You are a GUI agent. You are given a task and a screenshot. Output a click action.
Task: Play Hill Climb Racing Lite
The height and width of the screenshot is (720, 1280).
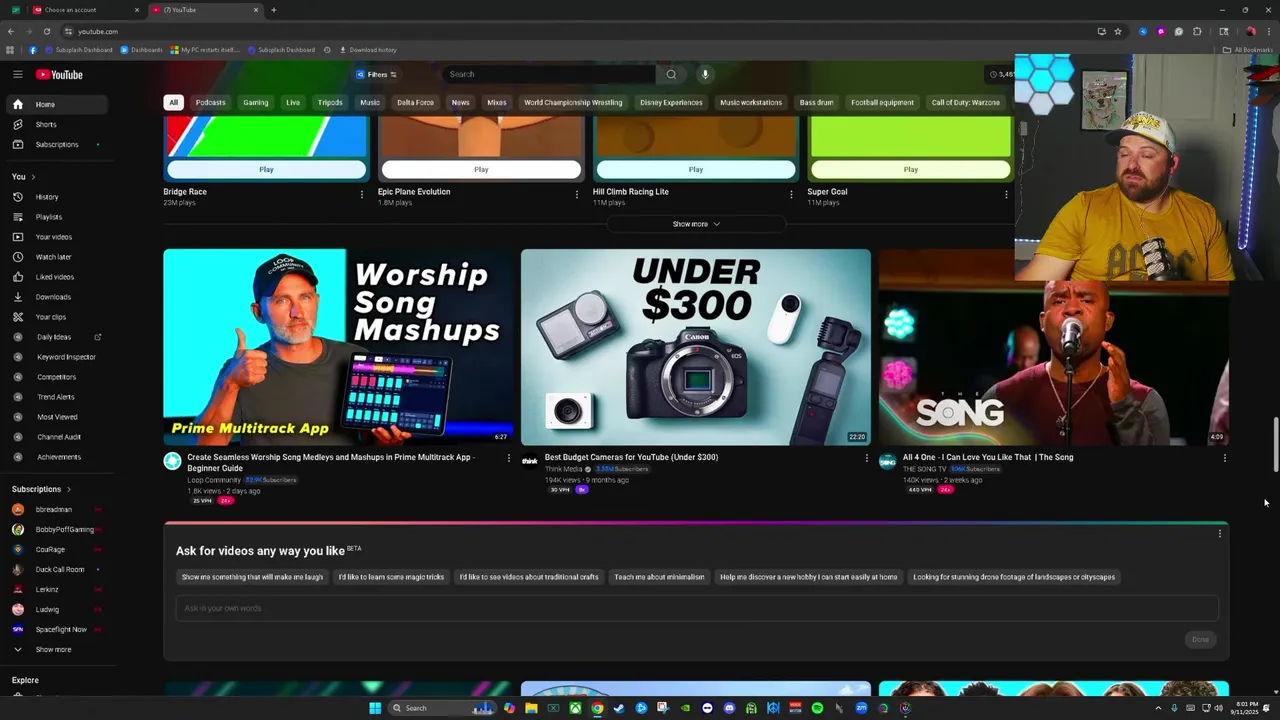(696, 169)
